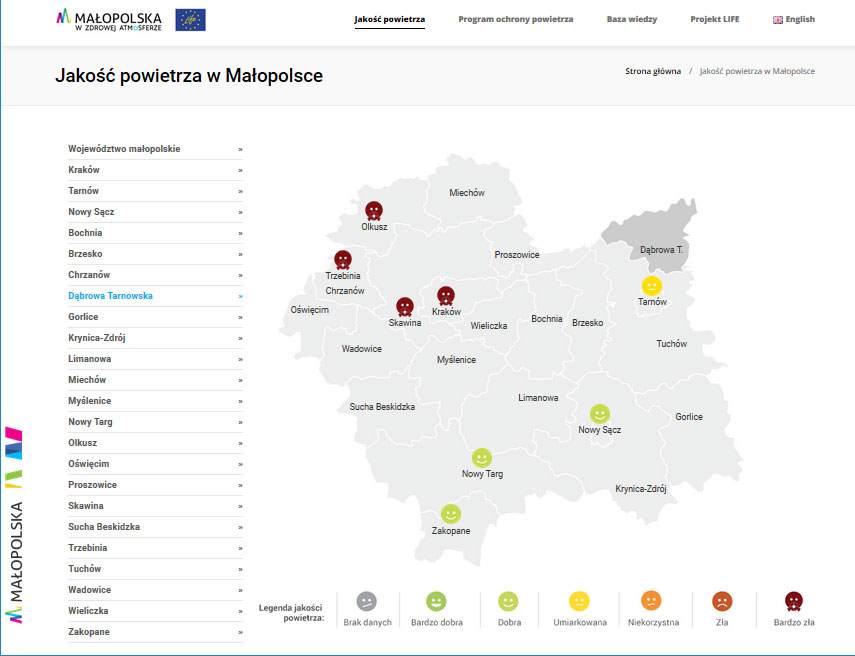The image size is (855, 656).
Task: Select the Nowy Targ smiley marker
Action: click(482, 457)
